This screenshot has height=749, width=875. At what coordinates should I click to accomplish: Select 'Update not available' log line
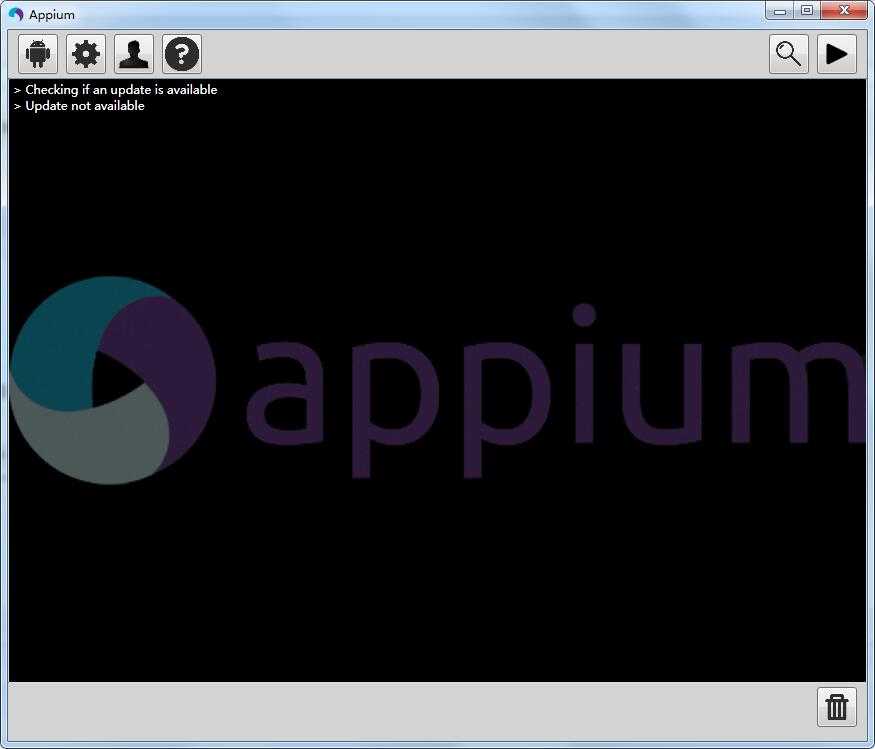[85, 106]
